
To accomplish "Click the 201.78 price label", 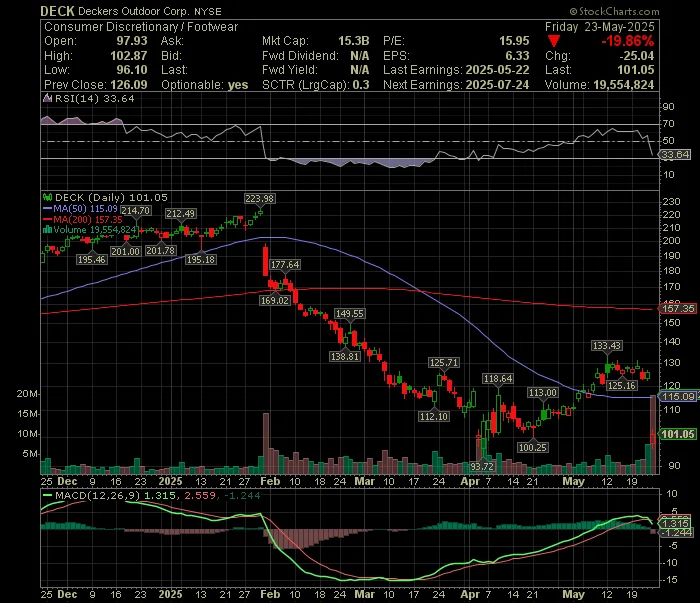I will pyautogui.click(x=160, y=251).
